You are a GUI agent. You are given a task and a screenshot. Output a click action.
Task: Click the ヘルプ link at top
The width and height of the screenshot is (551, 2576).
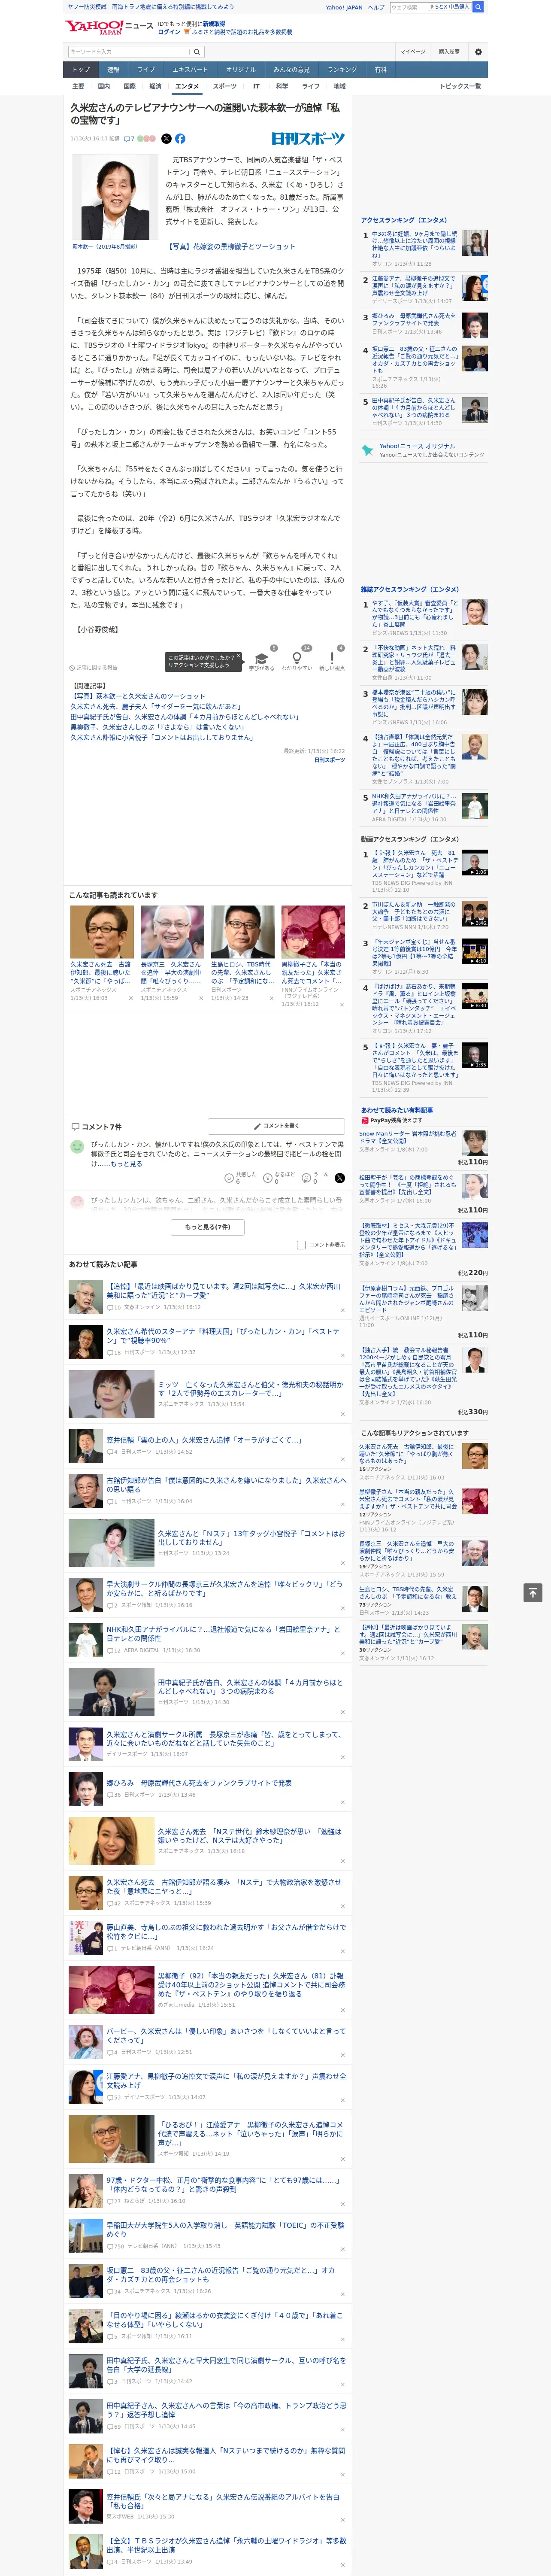(x=376, y=7)
